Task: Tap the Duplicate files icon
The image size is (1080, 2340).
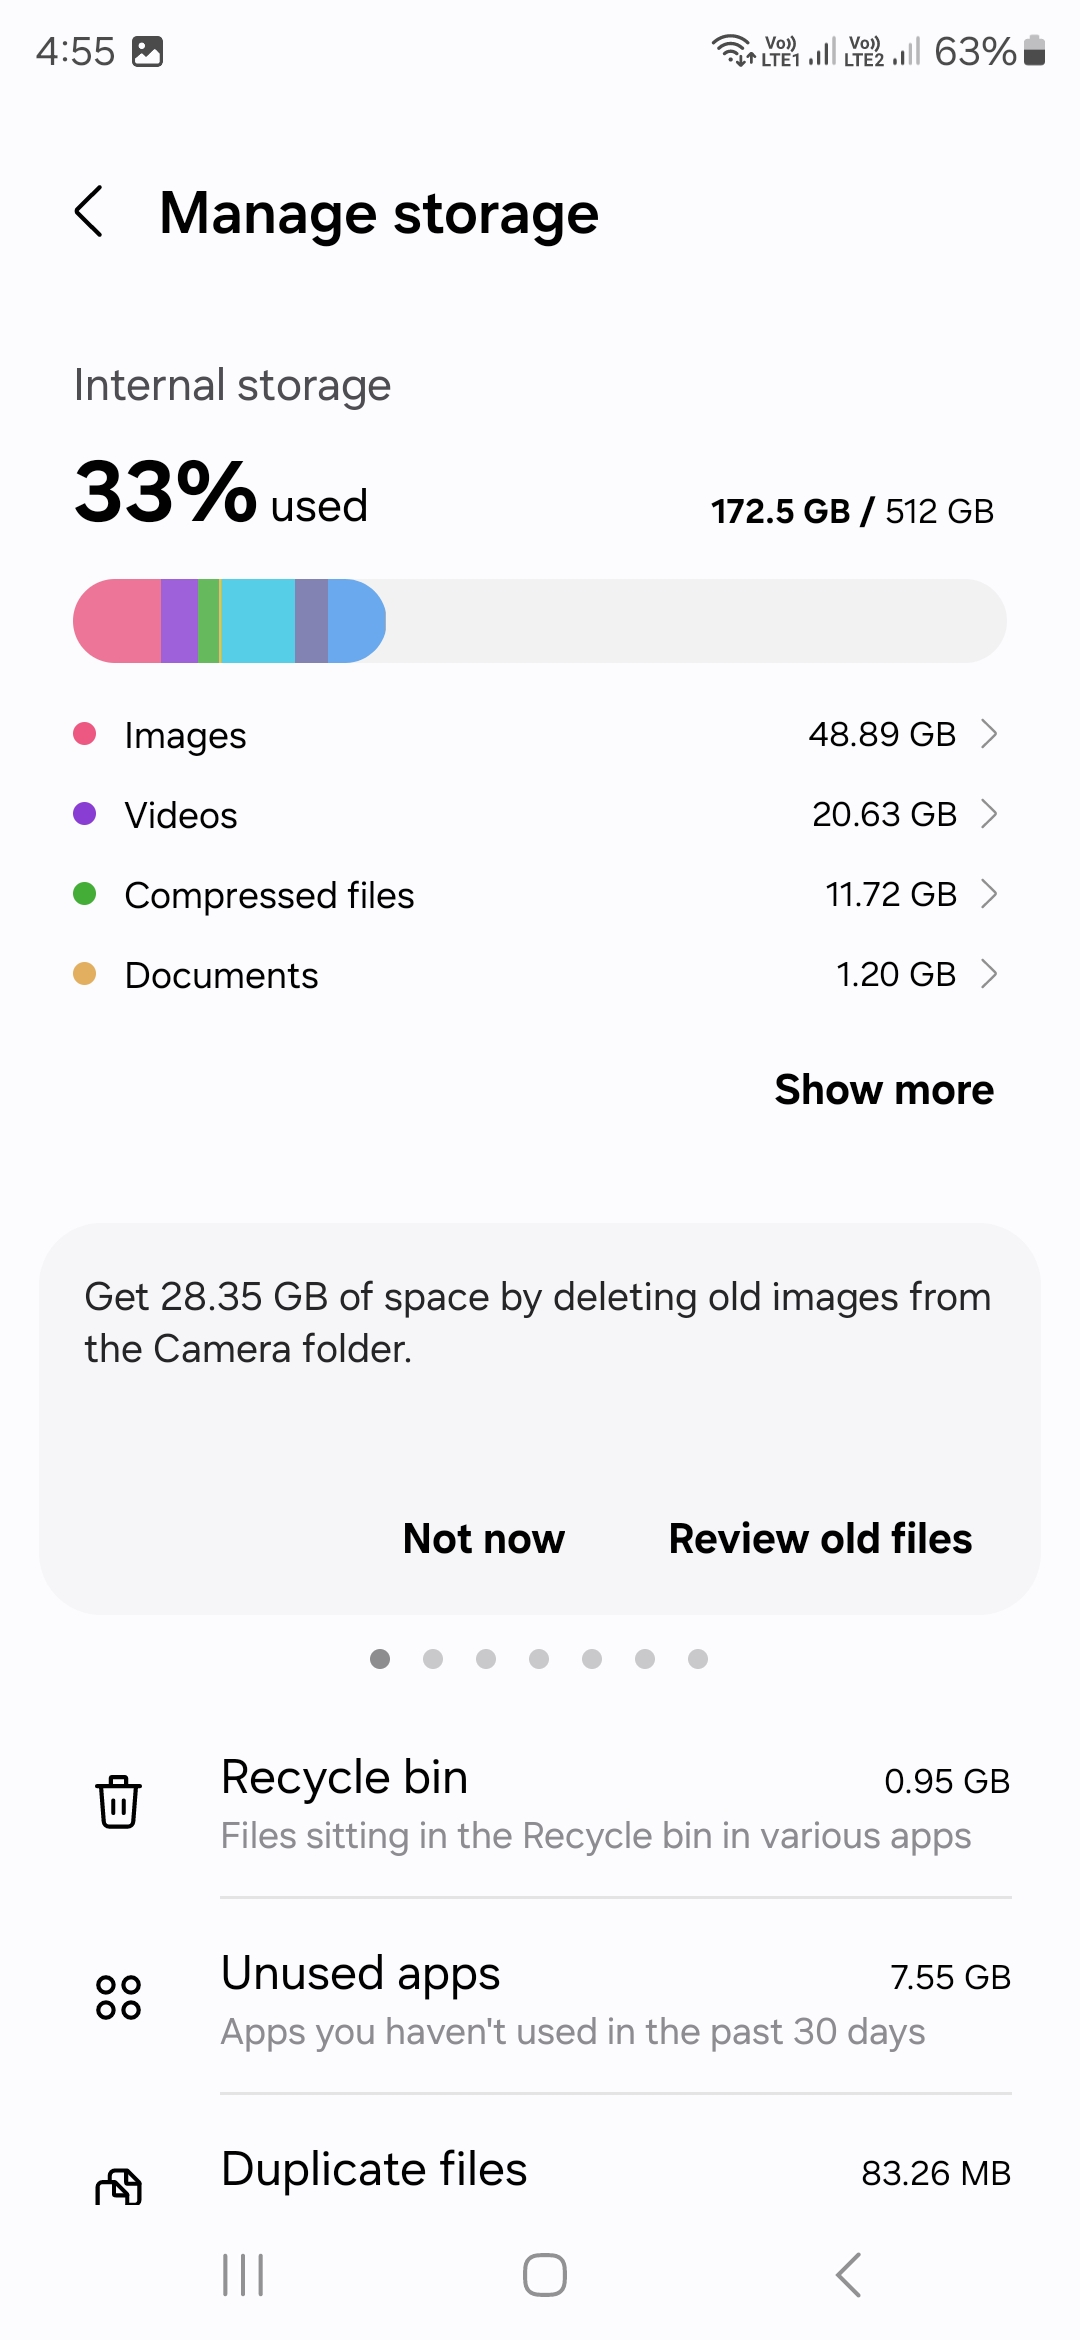Action: coord(118,2188)
